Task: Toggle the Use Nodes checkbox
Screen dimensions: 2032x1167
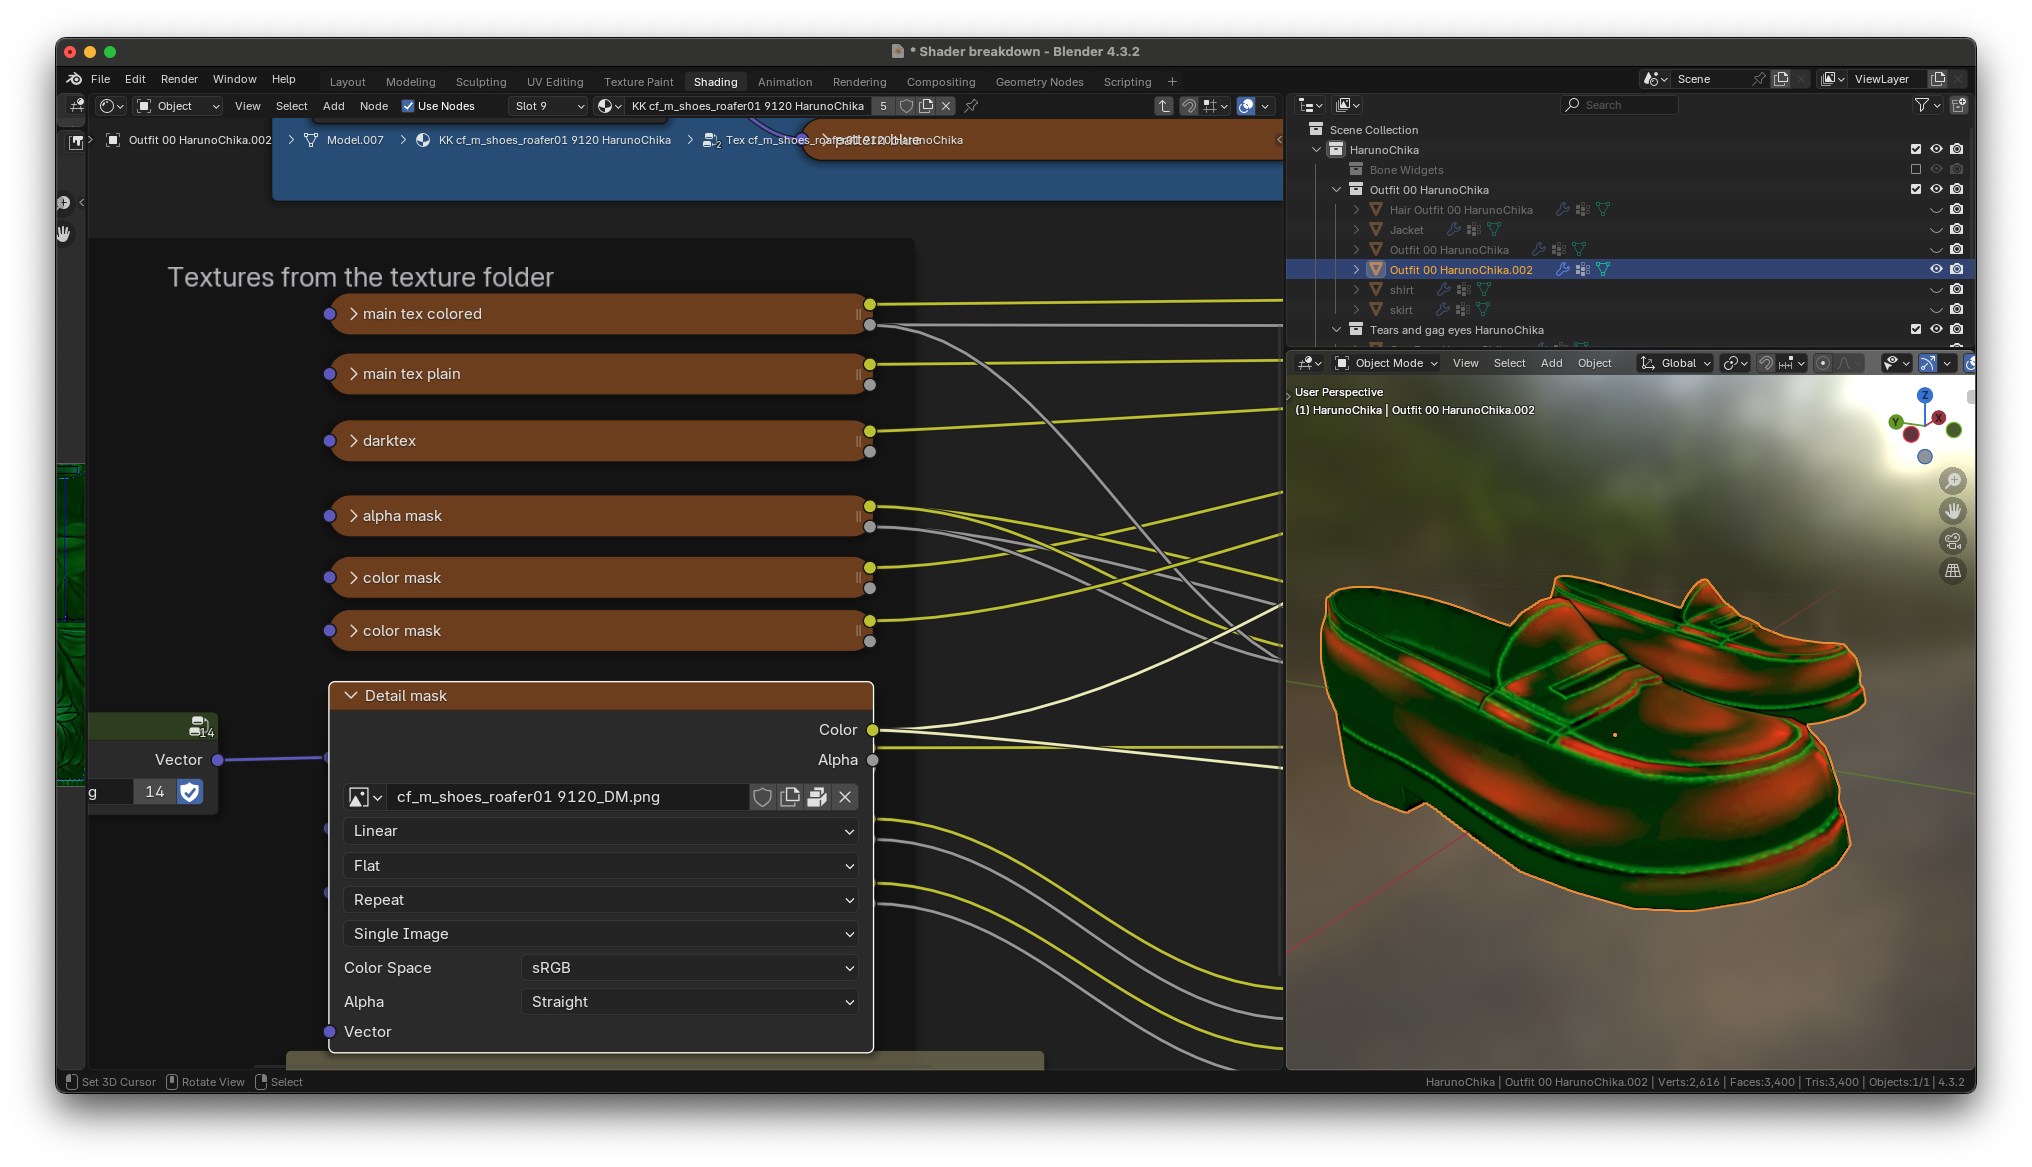Action: 408,106
